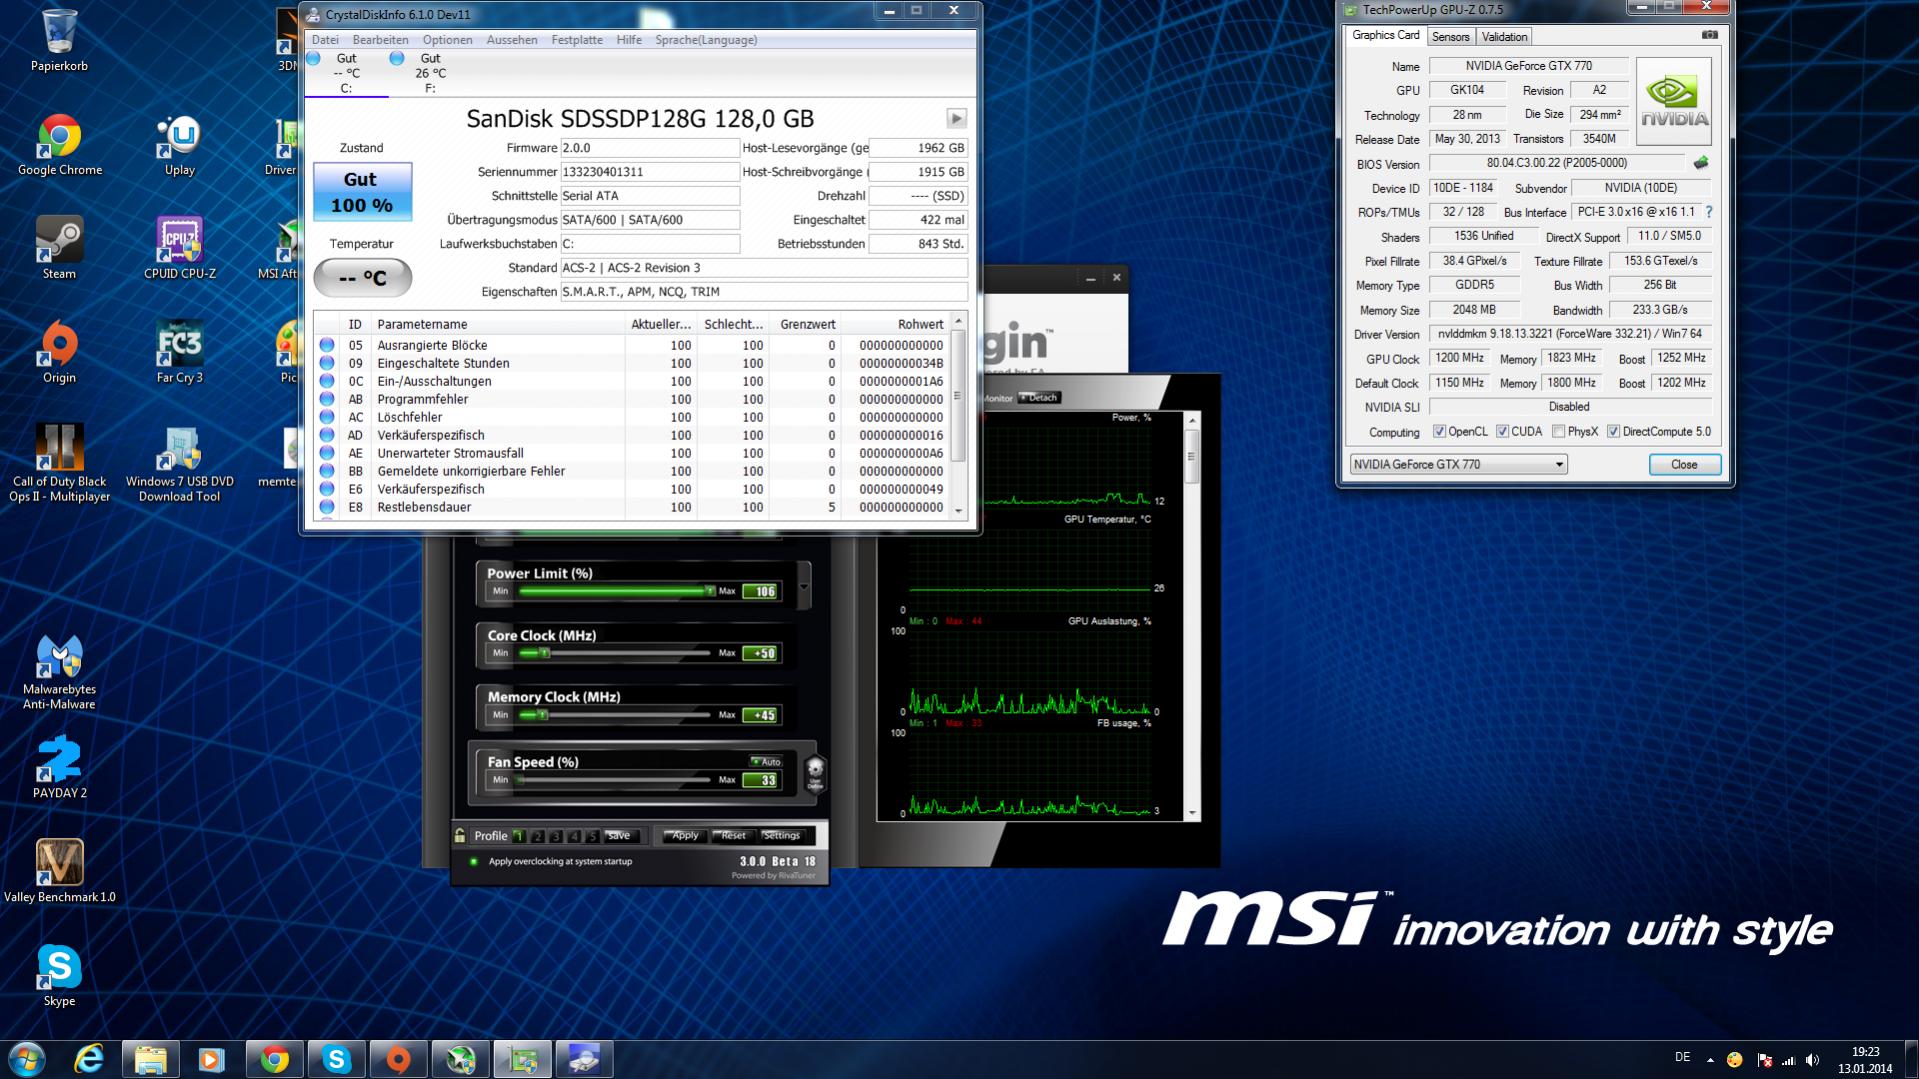
Task: Click the GPU-Z screenshot camera icon
Action: [1709, 35]
